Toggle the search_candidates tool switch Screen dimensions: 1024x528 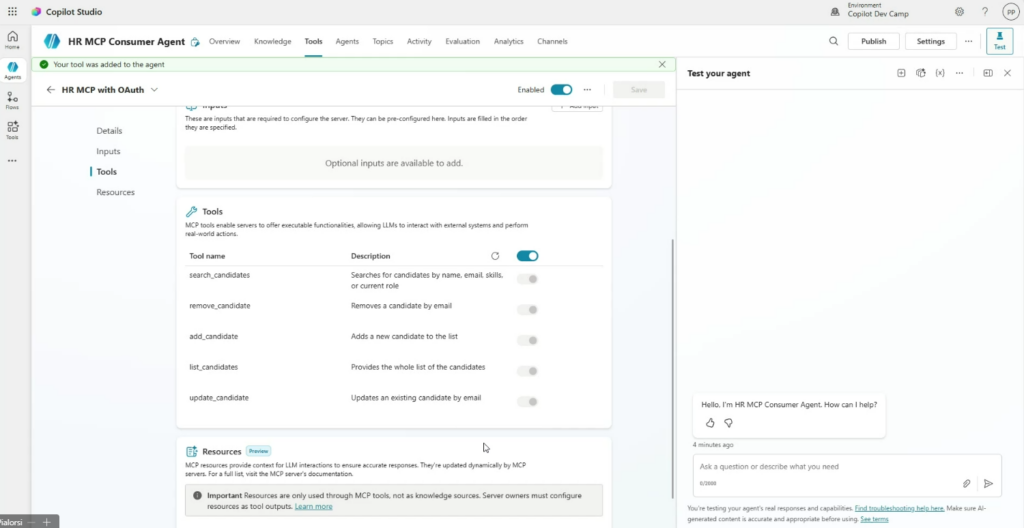pyautogui.click(x=527, y=279)
